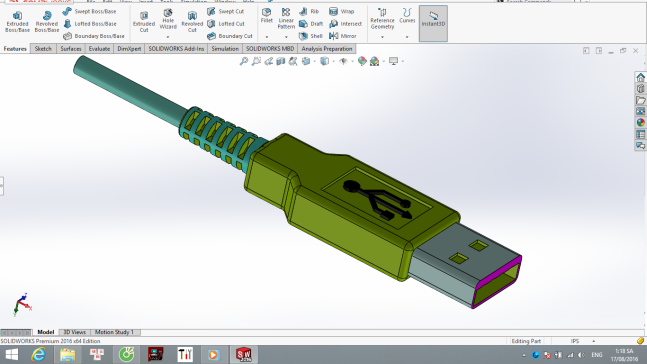Click Zoom to Fit in view toolbar
The width and height of the screenshot is (647, 364).
coord(244,61)
